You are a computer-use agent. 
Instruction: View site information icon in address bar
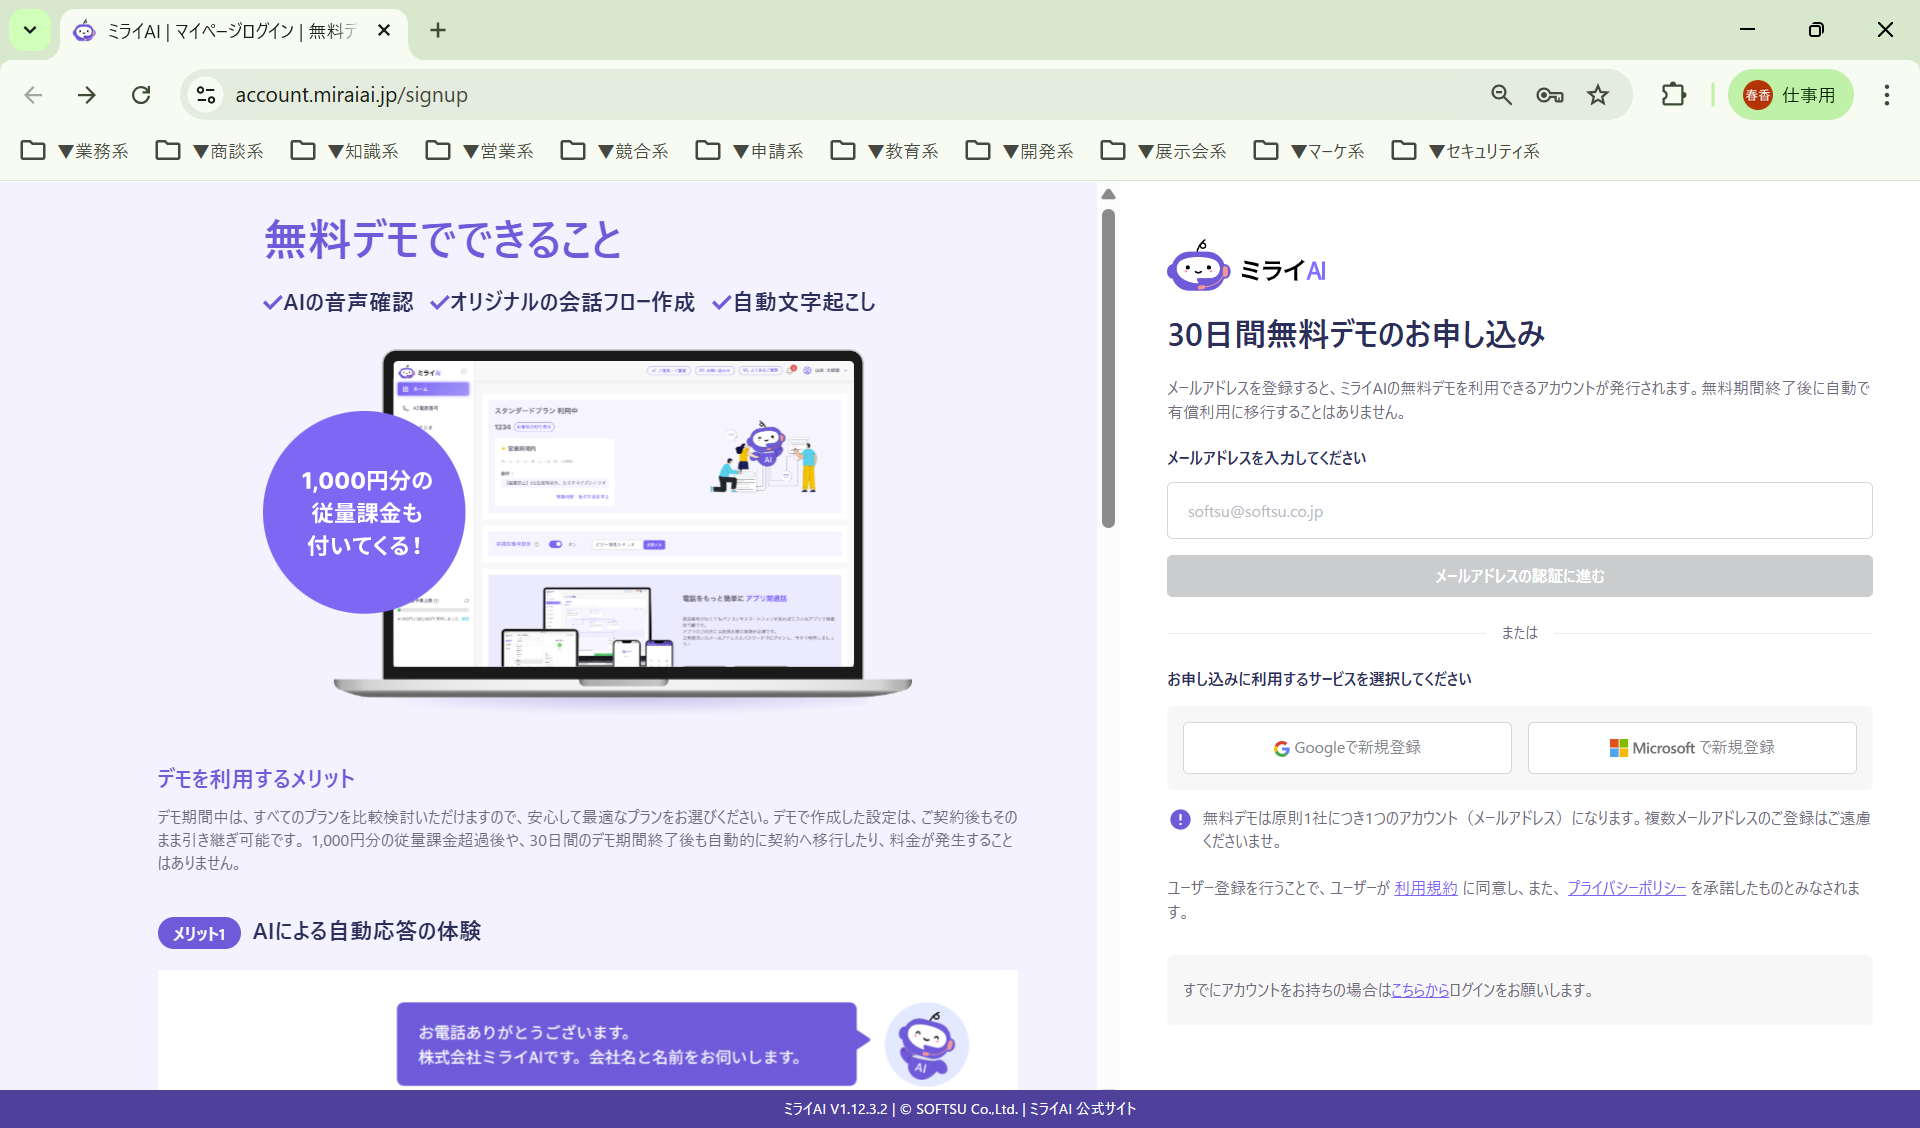point(206,95)
